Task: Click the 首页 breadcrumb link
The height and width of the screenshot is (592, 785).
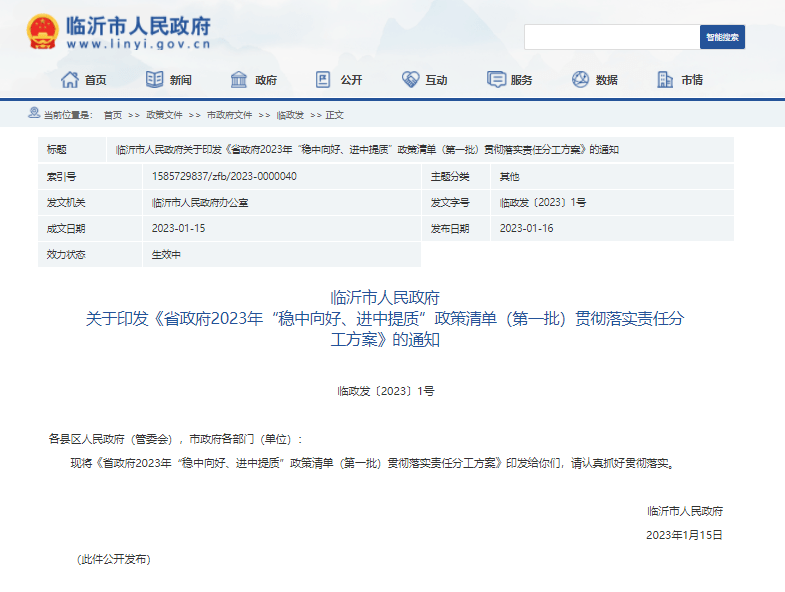Action: click(x=113, y=115)
